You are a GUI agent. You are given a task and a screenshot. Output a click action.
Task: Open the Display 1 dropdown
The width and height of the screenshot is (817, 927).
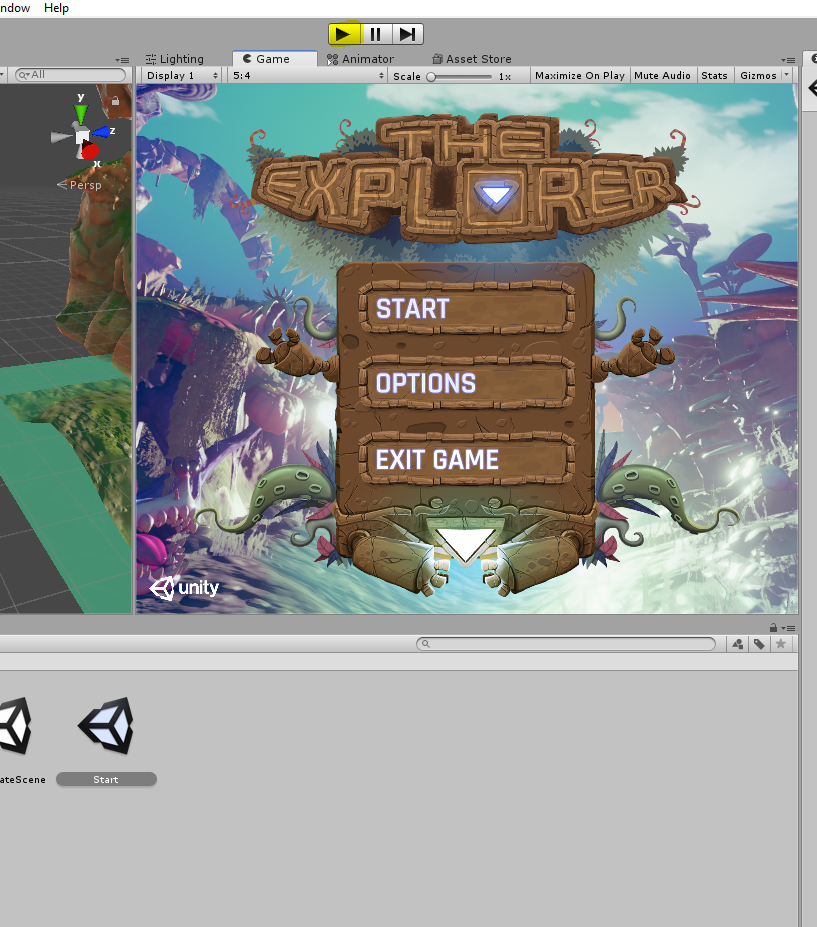coord(183,75)
